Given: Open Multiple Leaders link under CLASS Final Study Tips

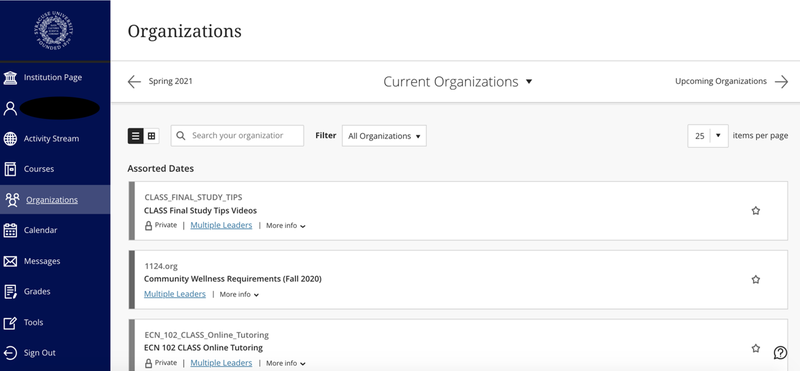Looking at the screenshot, I should click(x=221, y=225).
